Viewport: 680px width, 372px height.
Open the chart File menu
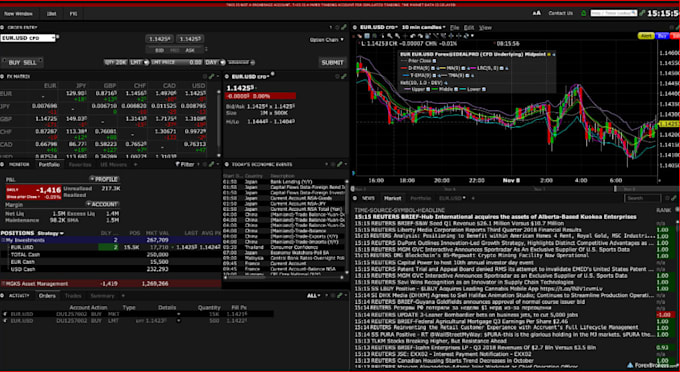pos(454,27)
